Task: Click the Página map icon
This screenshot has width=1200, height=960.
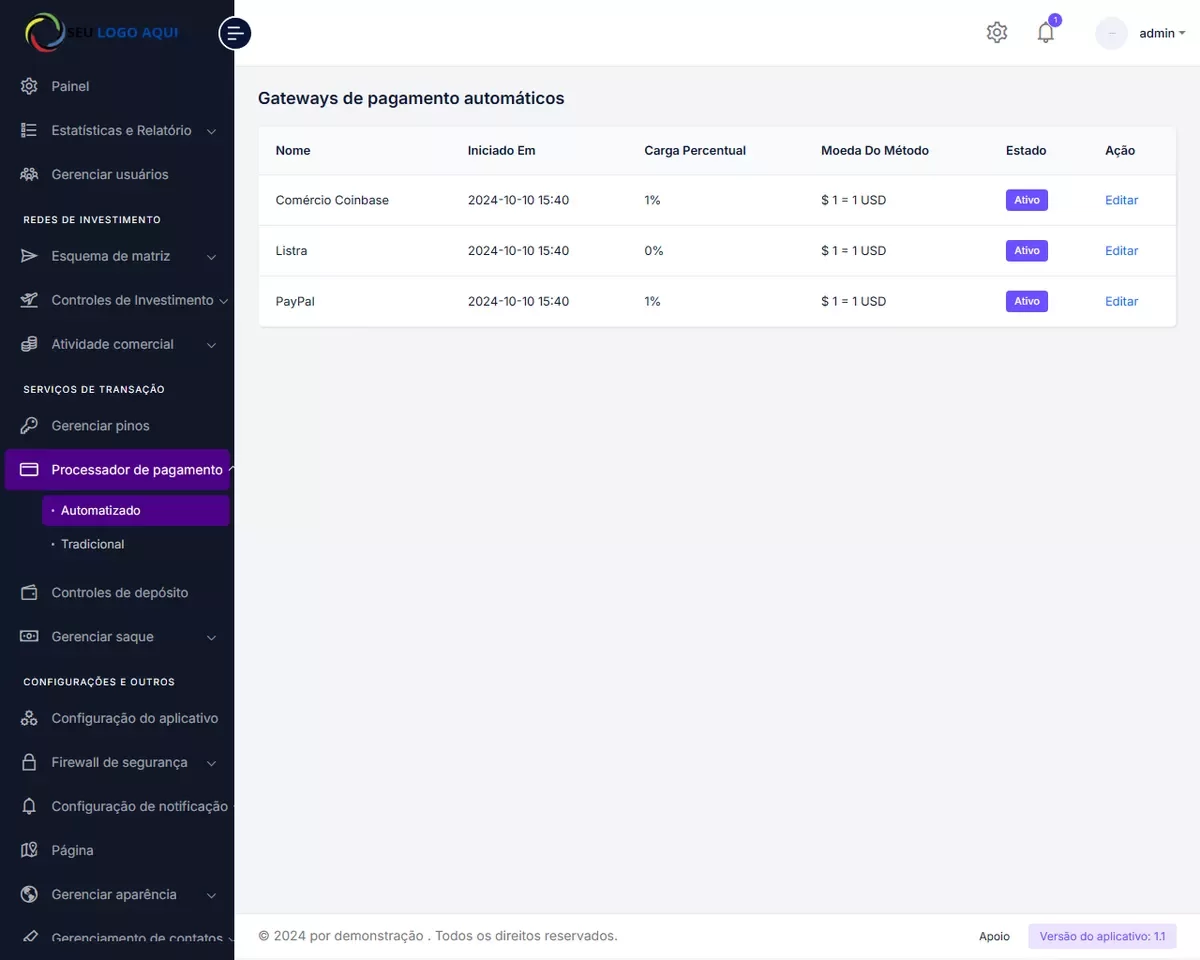Action: [x=30, y=851]
